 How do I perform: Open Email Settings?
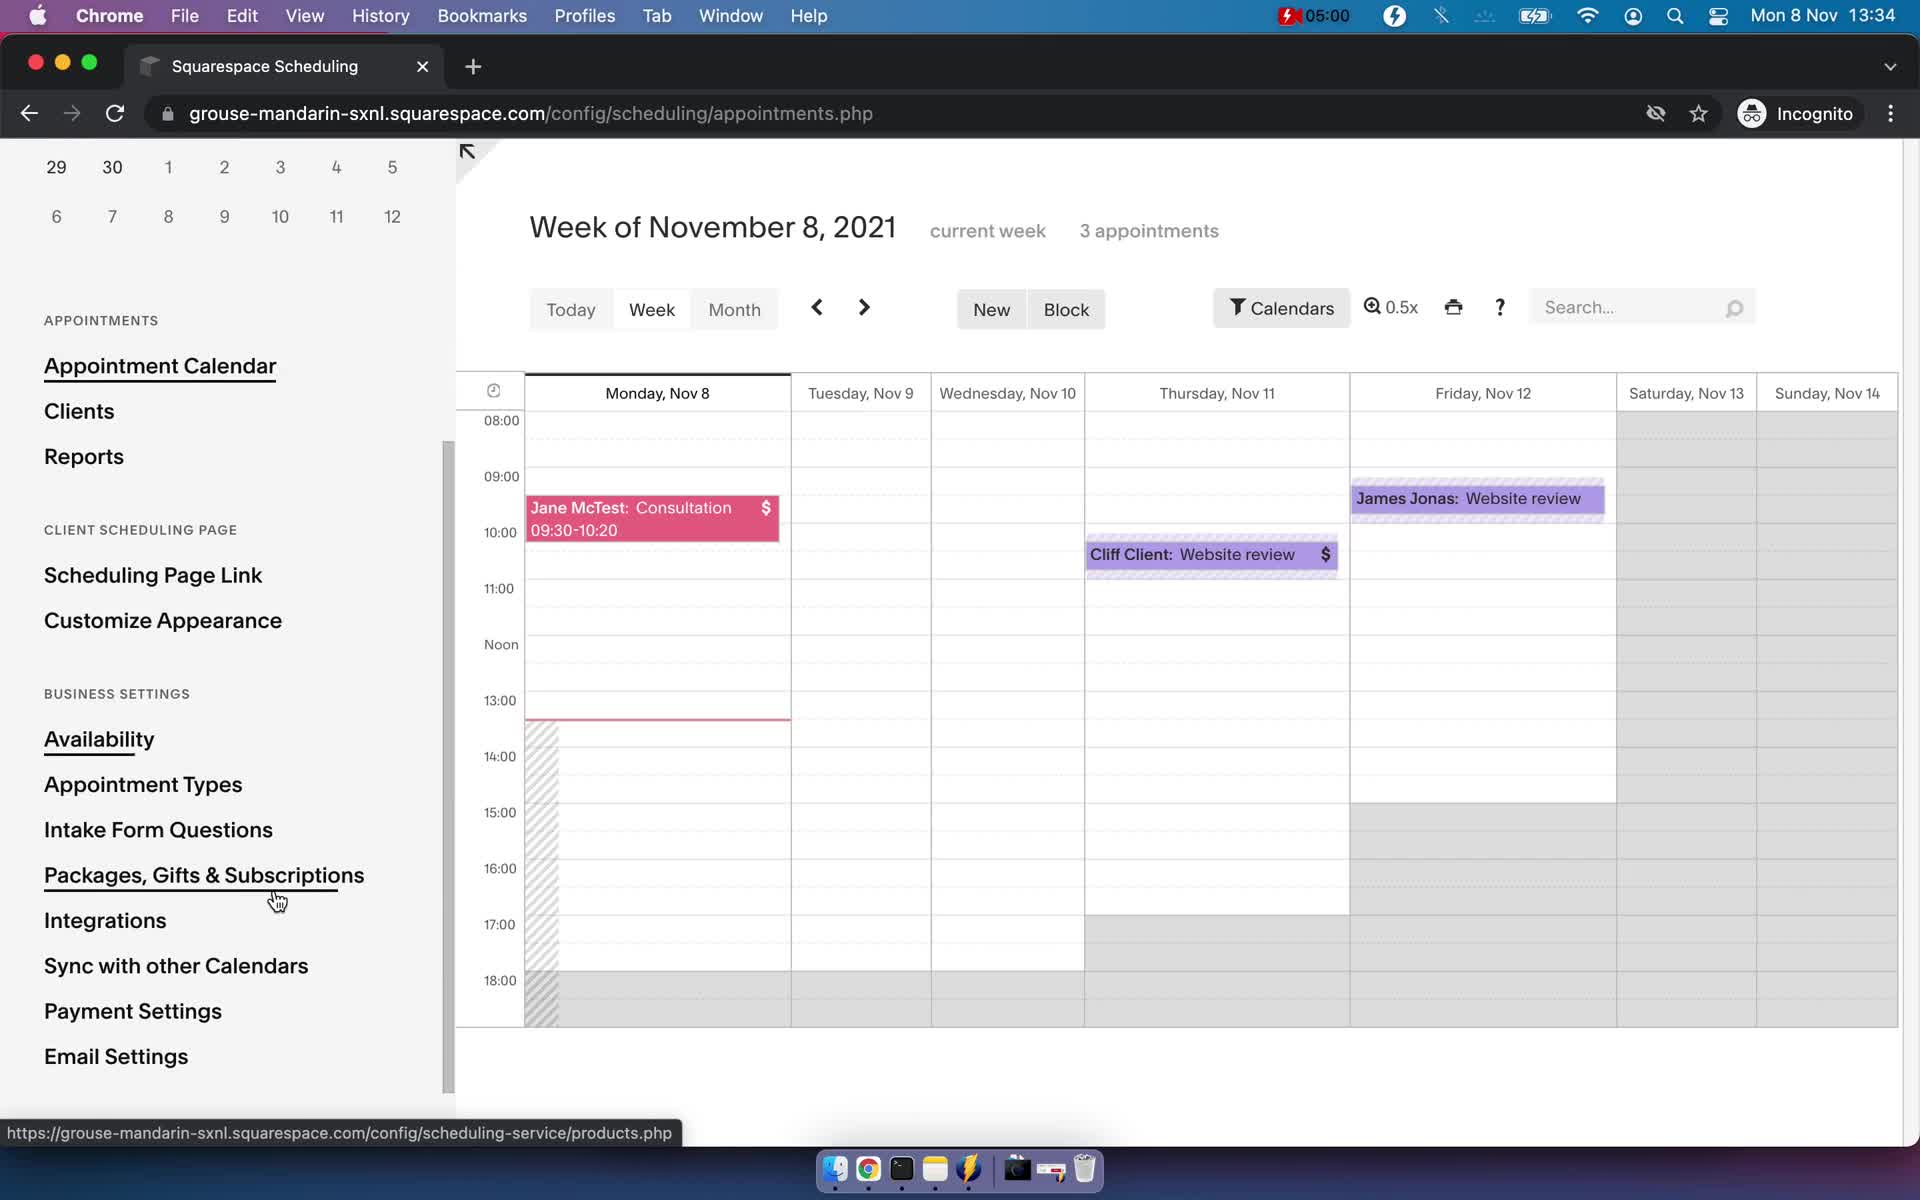coord(116,1056)
